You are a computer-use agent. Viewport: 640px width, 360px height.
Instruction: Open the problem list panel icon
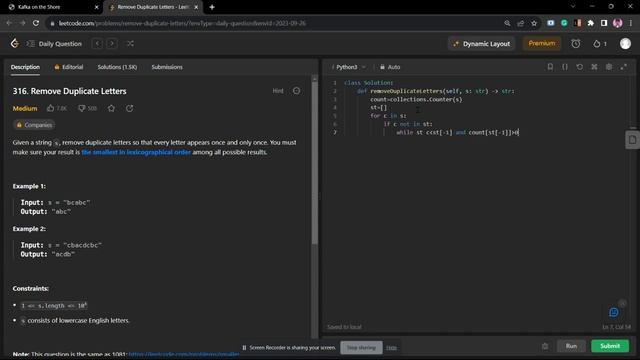click(30, 43)
